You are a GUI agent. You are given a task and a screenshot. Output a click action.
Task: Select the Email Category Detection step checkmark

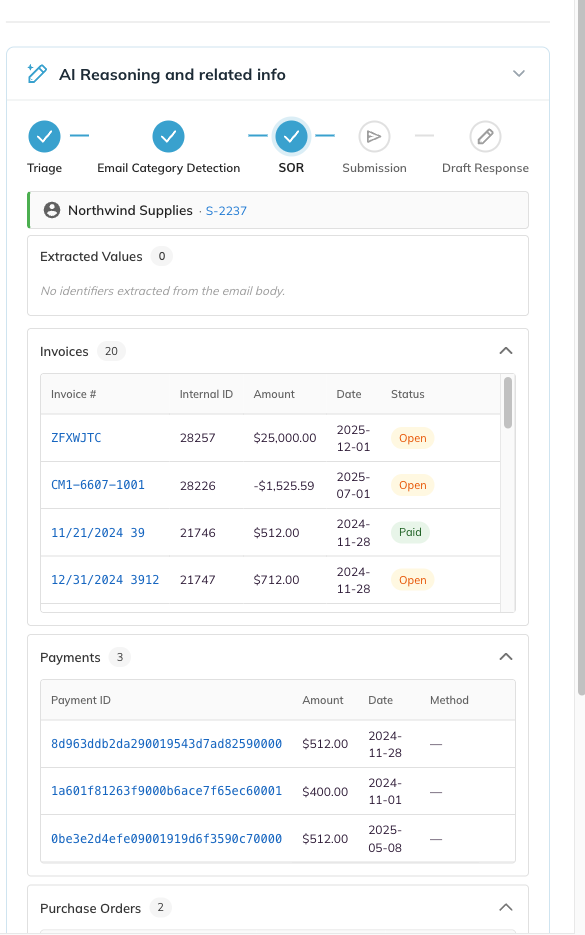[168, 137]
